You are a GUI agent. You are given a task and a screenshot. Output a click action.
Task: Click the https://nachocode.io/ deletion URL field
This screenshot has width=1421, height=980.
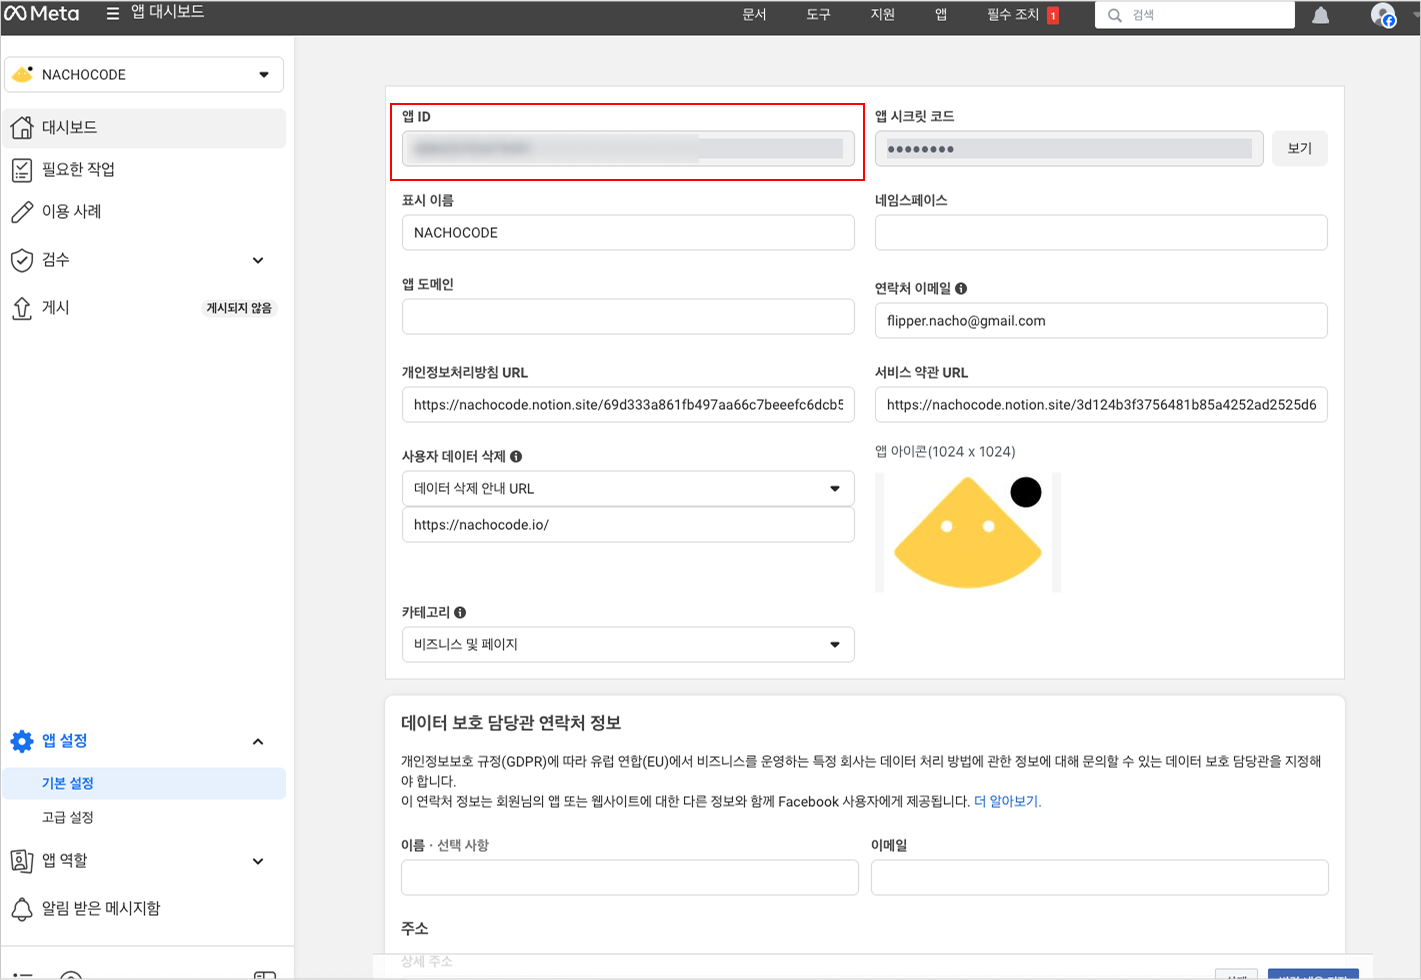[628, 525]
